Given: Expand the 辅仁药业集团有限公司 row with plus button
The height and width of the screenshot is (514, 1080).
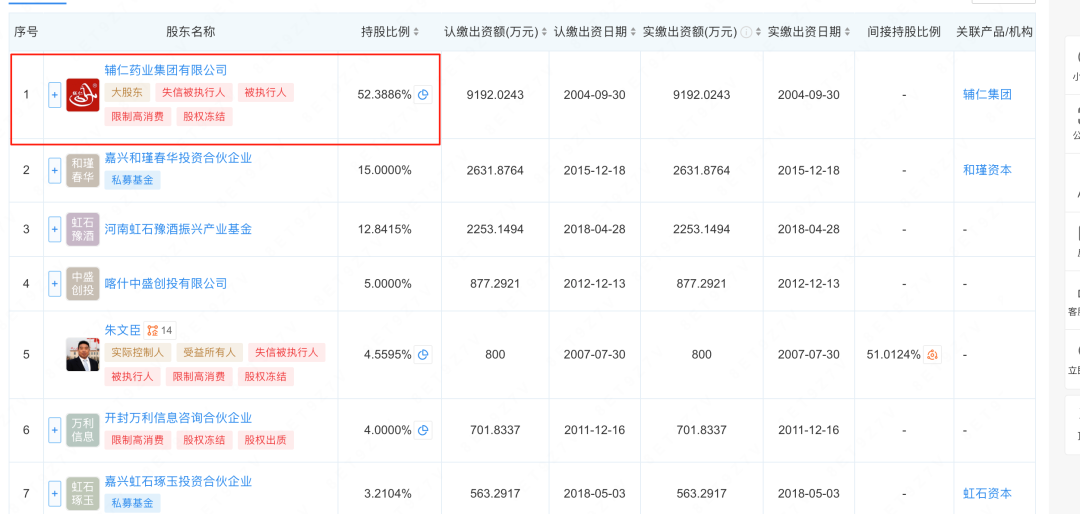Looking at the screenshot, I should 55,95.
